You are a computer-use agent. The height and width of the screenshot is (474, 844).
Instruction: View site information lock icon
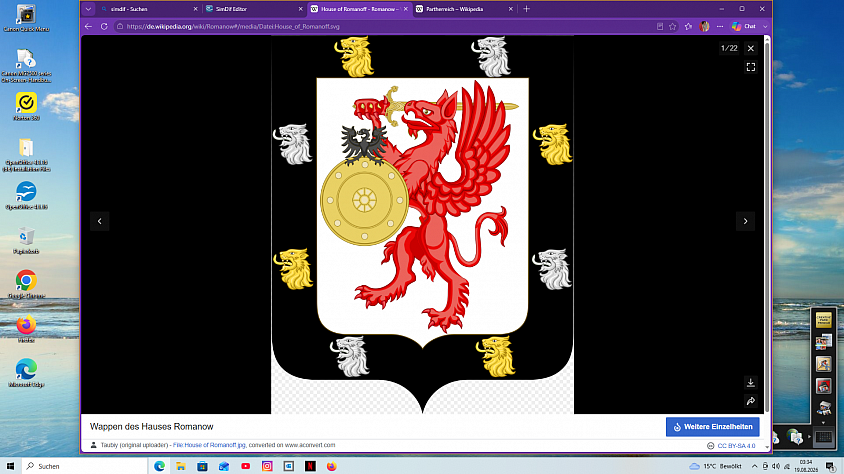(120, 26)
